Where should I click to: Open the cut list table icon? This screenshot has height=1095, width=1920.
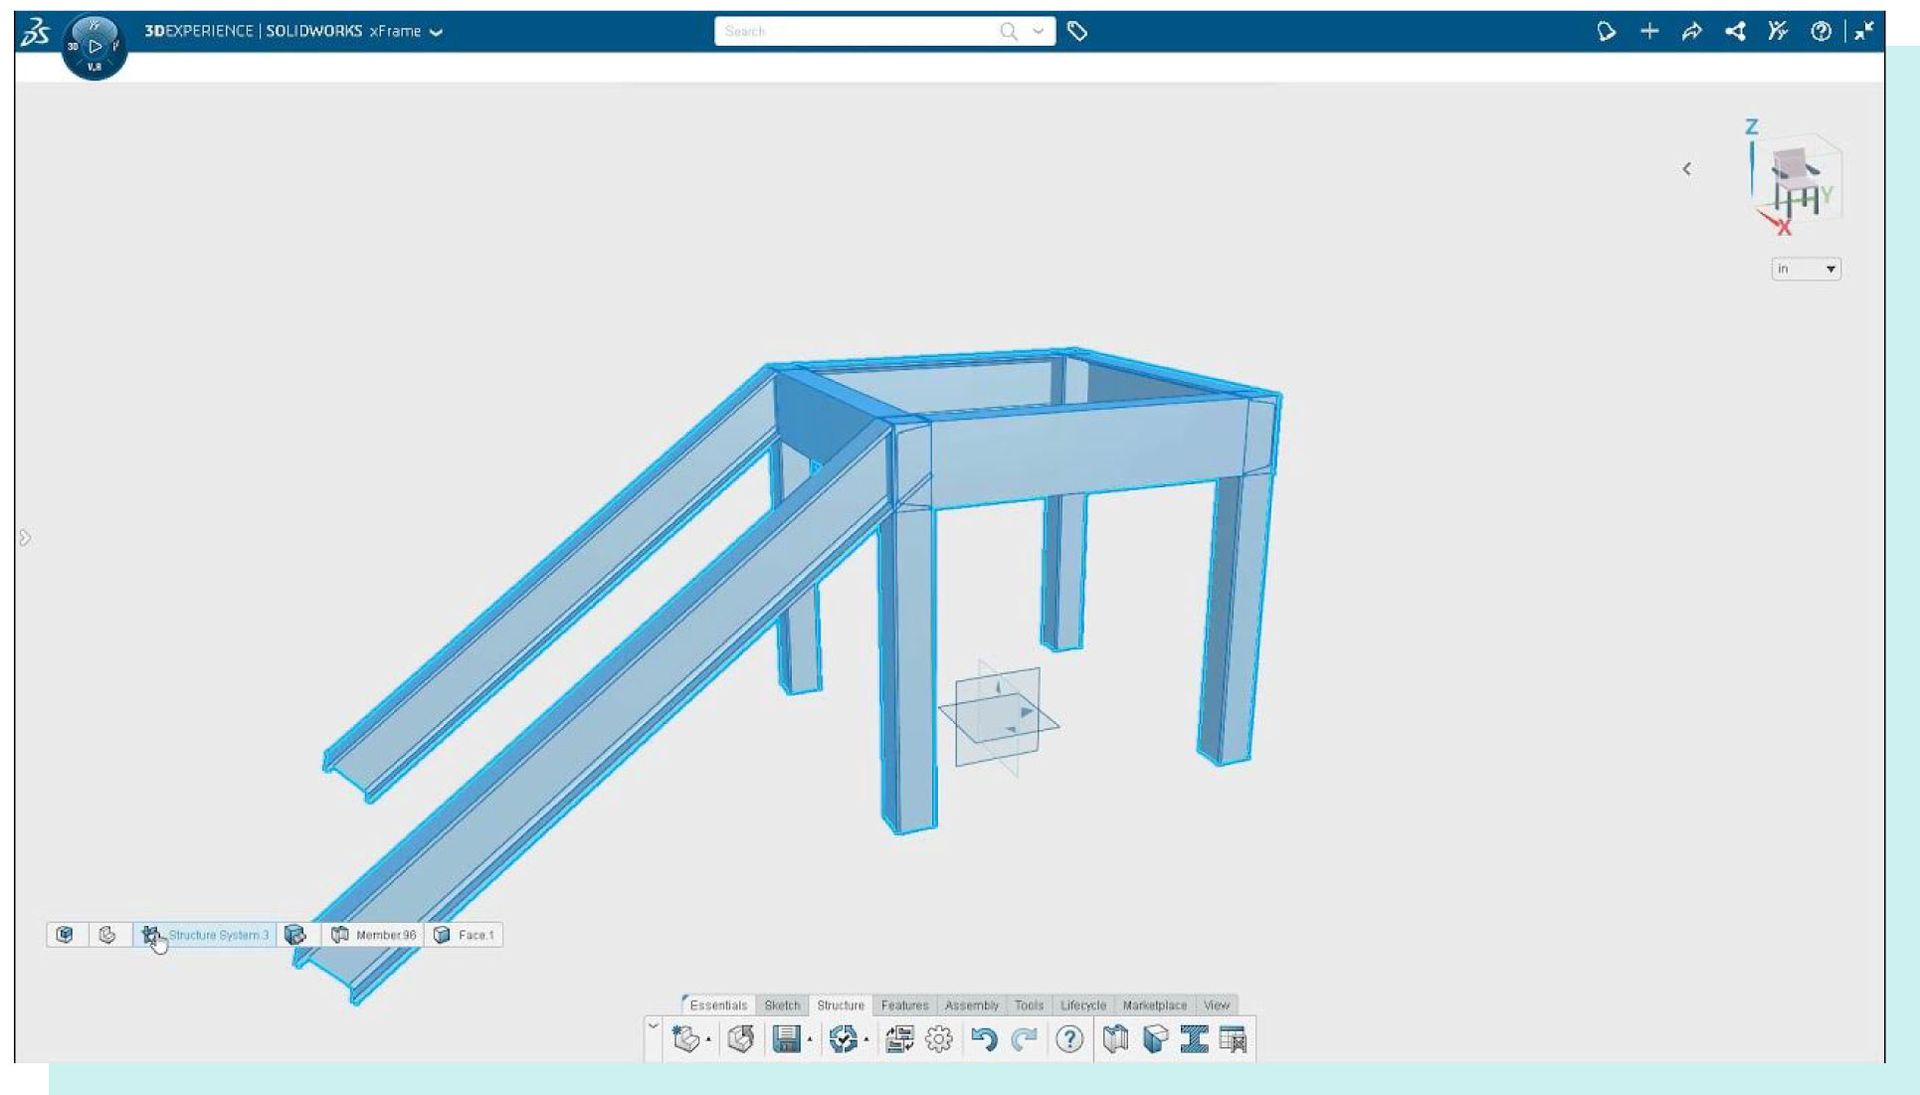click(1233, 1040)
